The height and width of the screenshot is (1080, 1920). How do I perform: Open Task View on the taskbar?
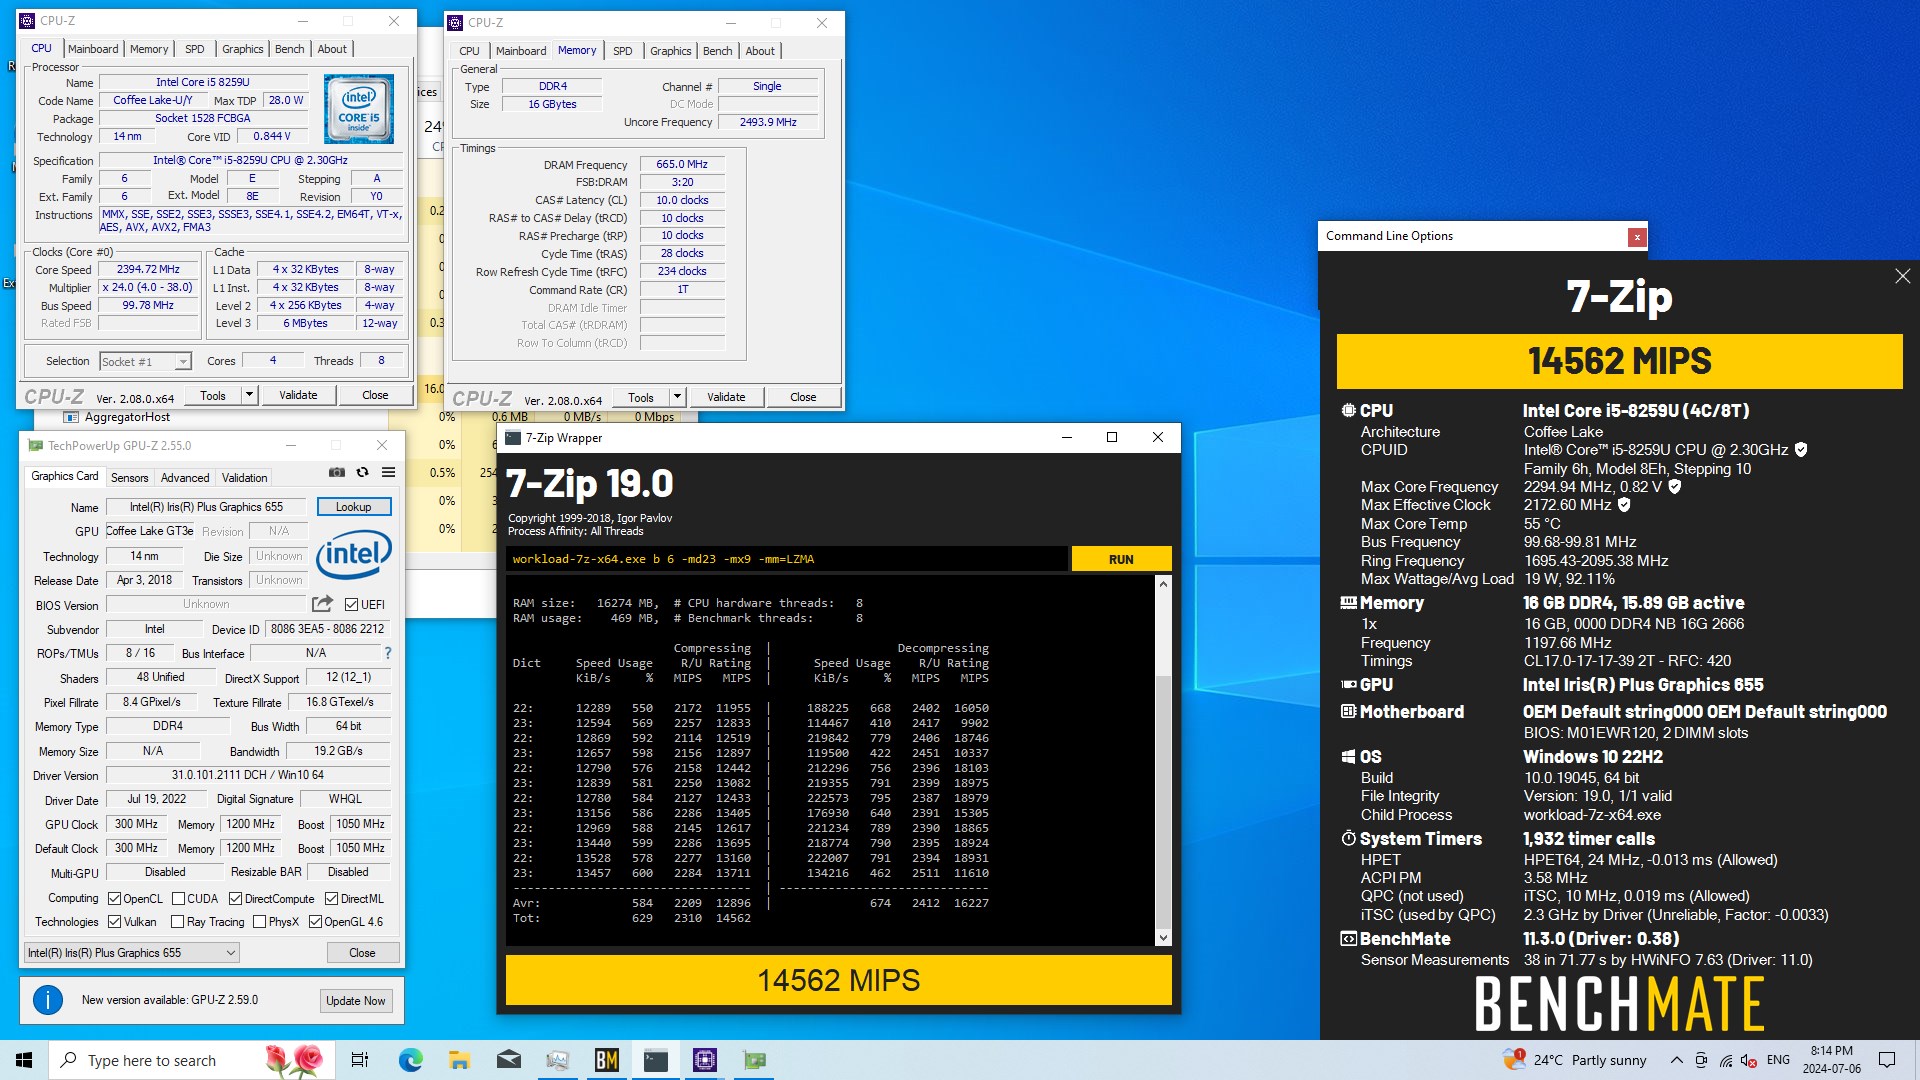coord(360,1060)
